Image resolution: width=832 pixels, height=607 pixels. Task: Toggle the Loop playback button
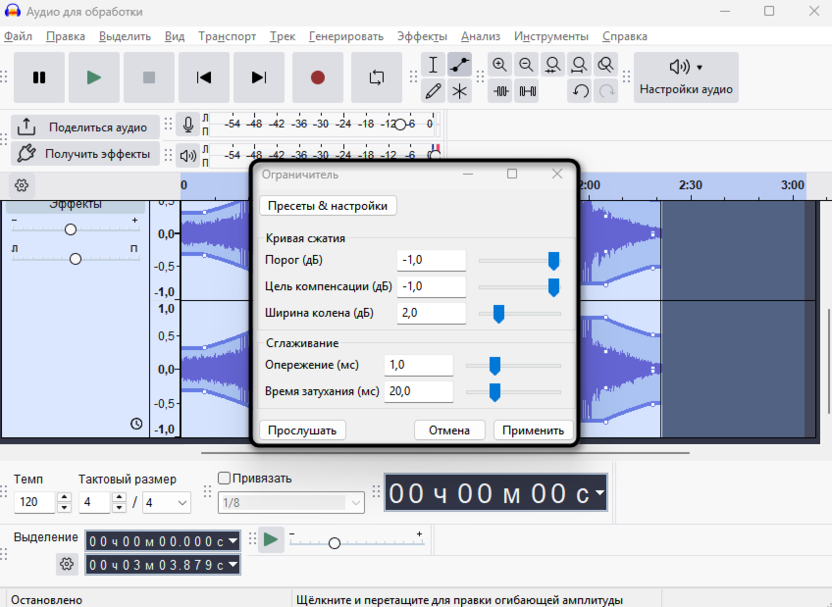(376, 78)
